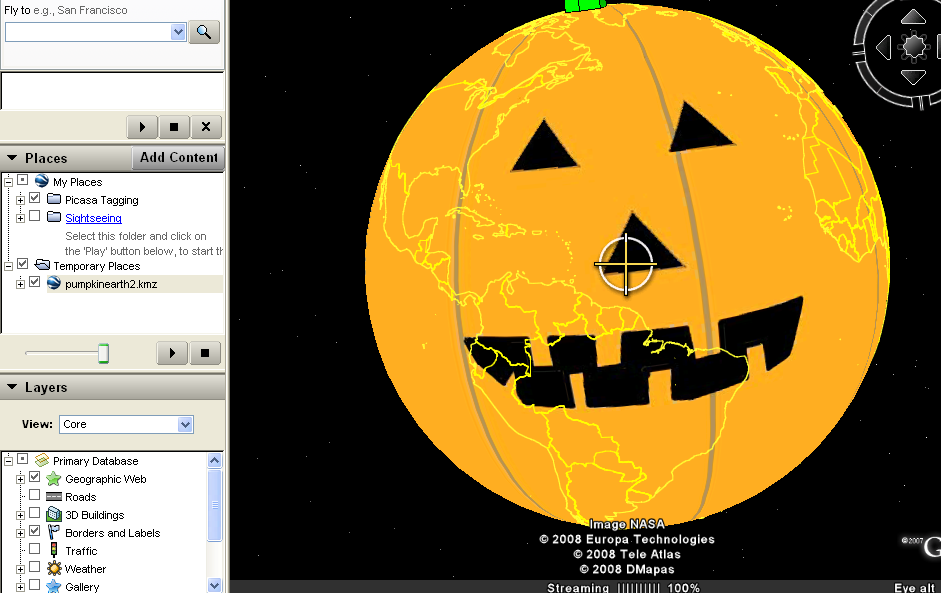The image size is (941, 593).
Task: Pan left with navigation compass arrow
Action: pyautogui.click(x=883, y=47)
